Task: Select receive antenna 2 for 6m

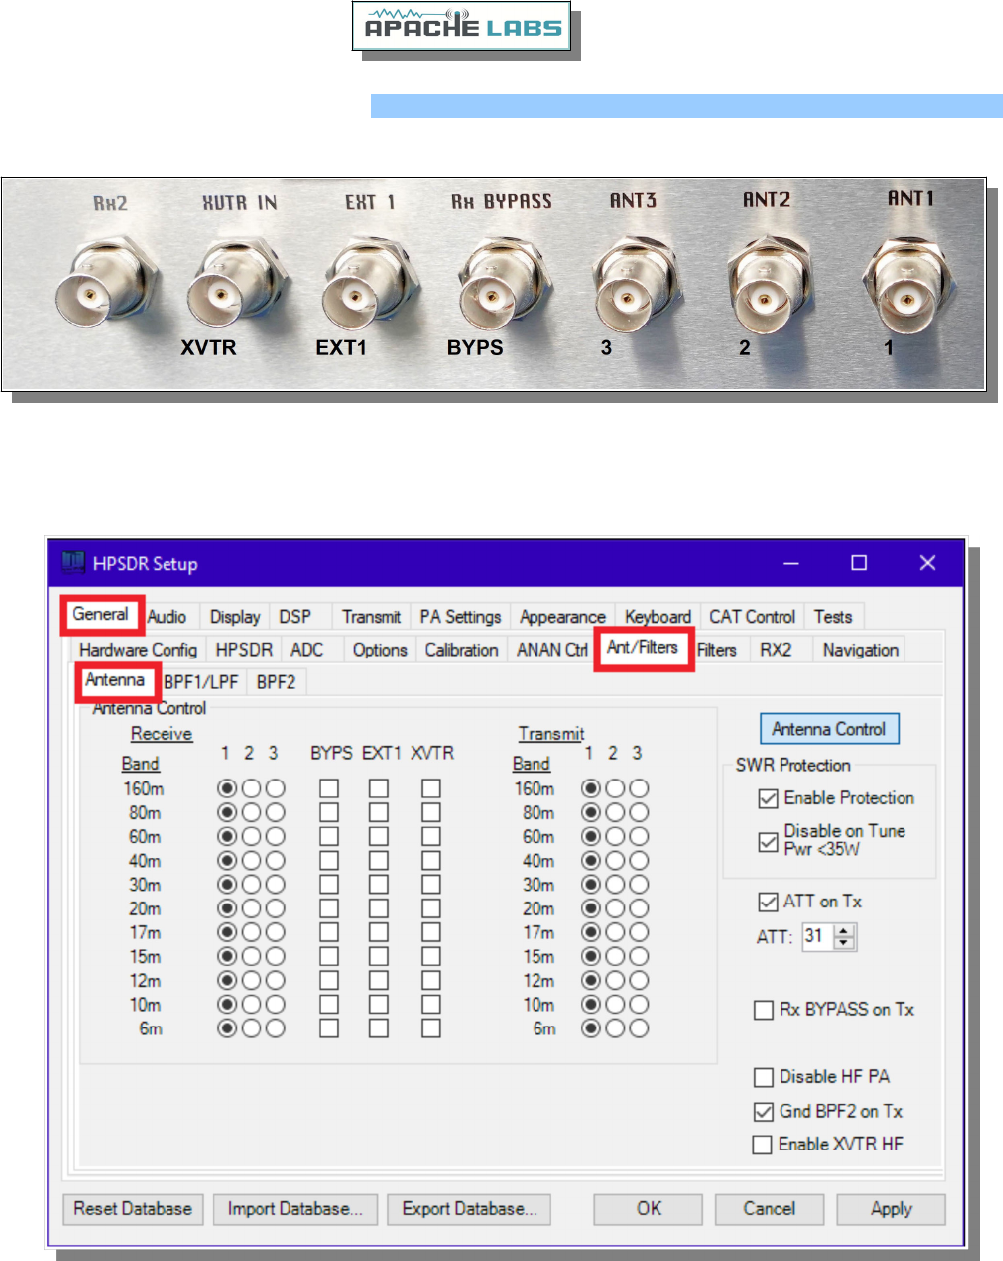Action: (251, 1028)
